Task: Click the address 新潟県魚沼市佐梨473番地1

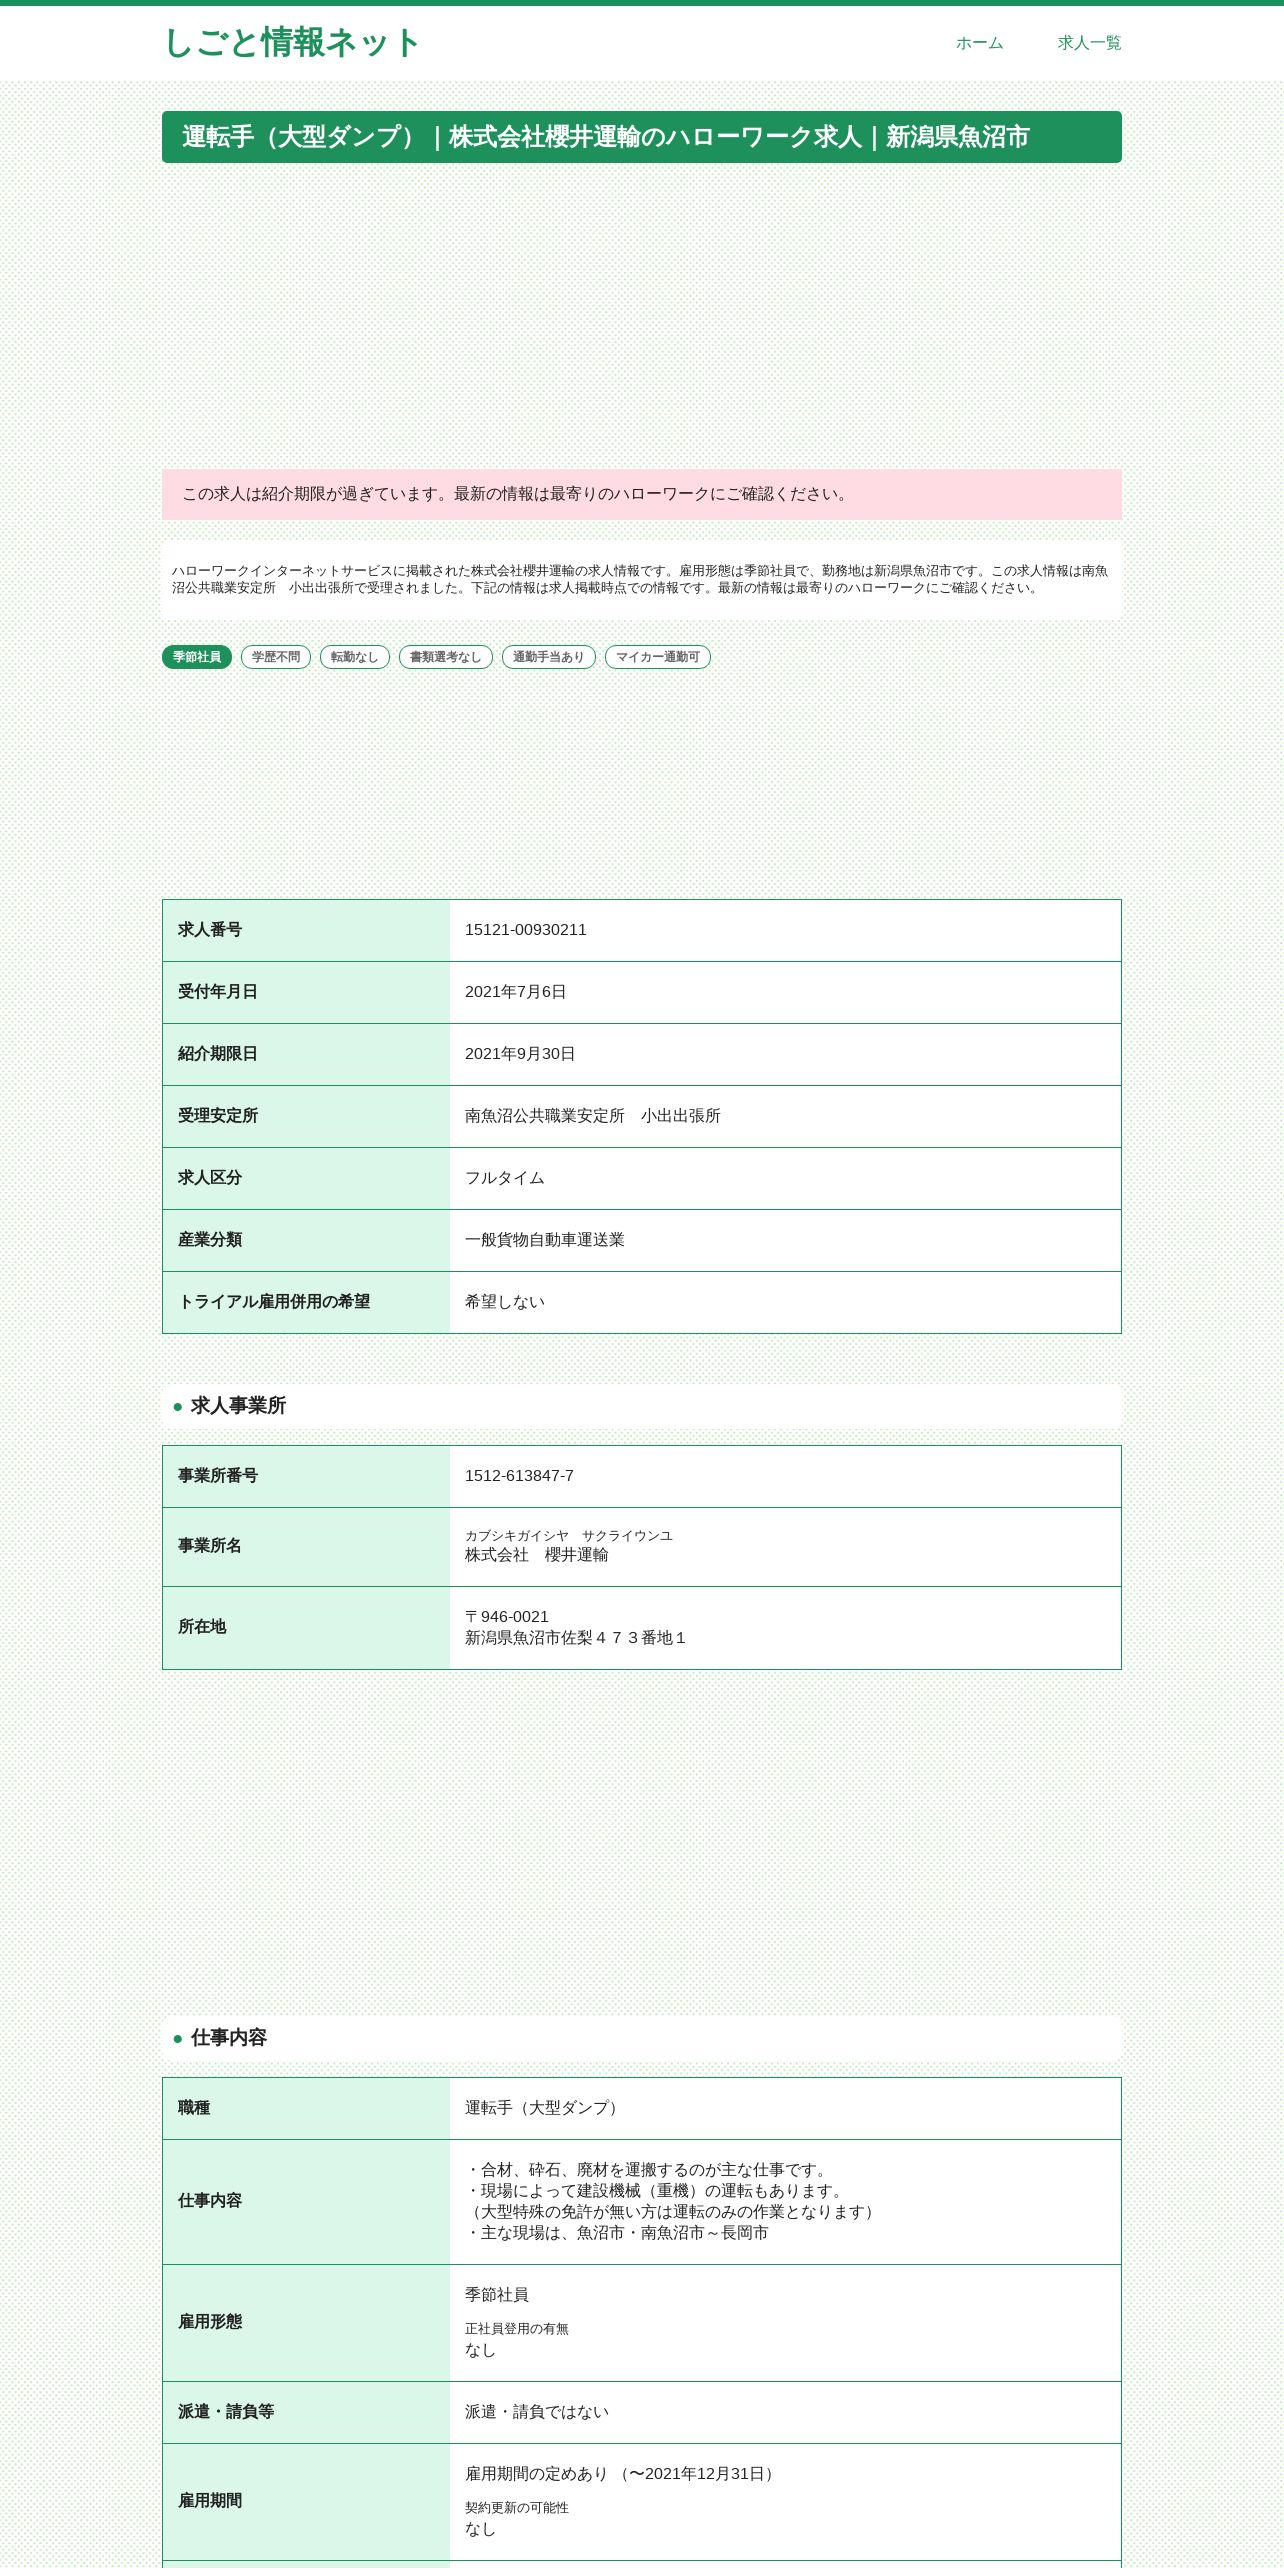Action: 576,1638
